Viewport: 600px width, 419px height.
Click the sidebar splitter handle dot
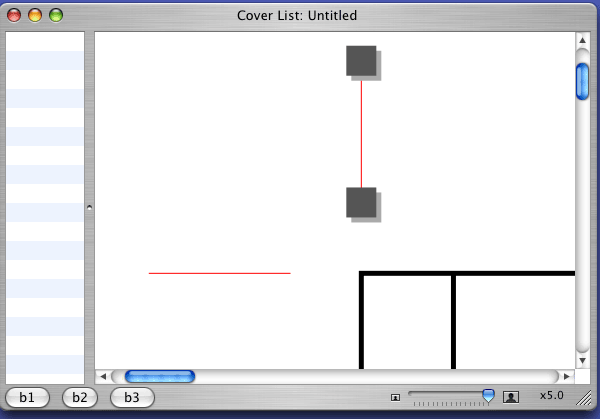(x=89, y=208)
